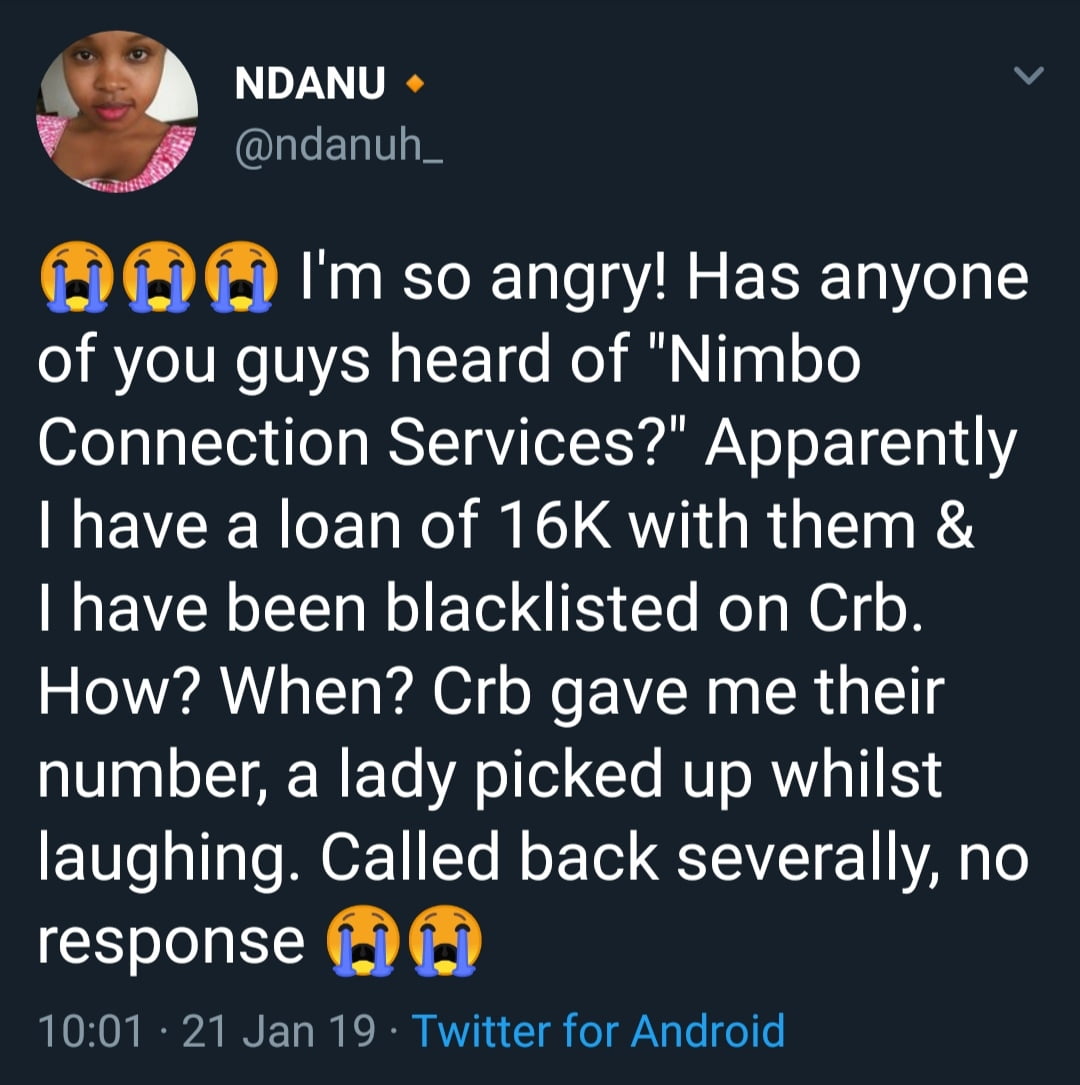This screenshot has height=1085, width=1080.
Task: Open NDANU's profile picture
Action: [118, 111]
